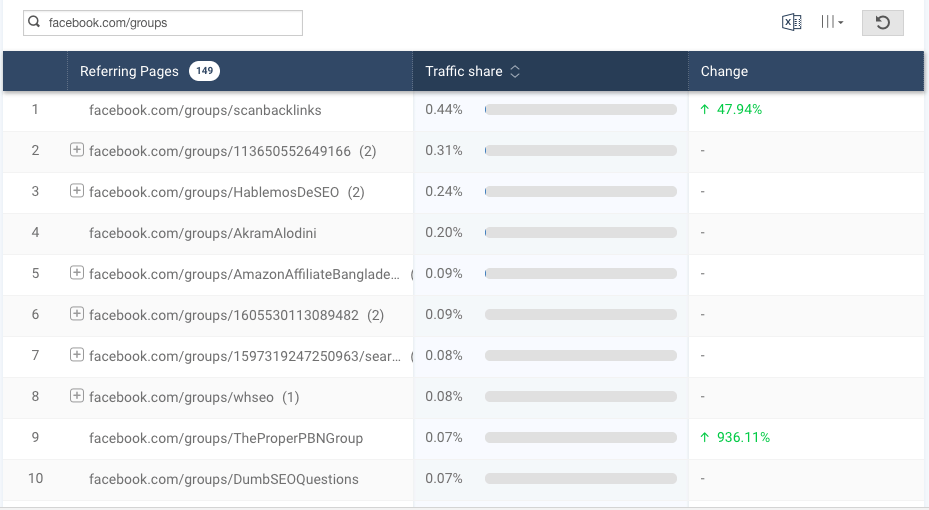
Task: Click the Referring Pages column header
Action: (129, 72)
